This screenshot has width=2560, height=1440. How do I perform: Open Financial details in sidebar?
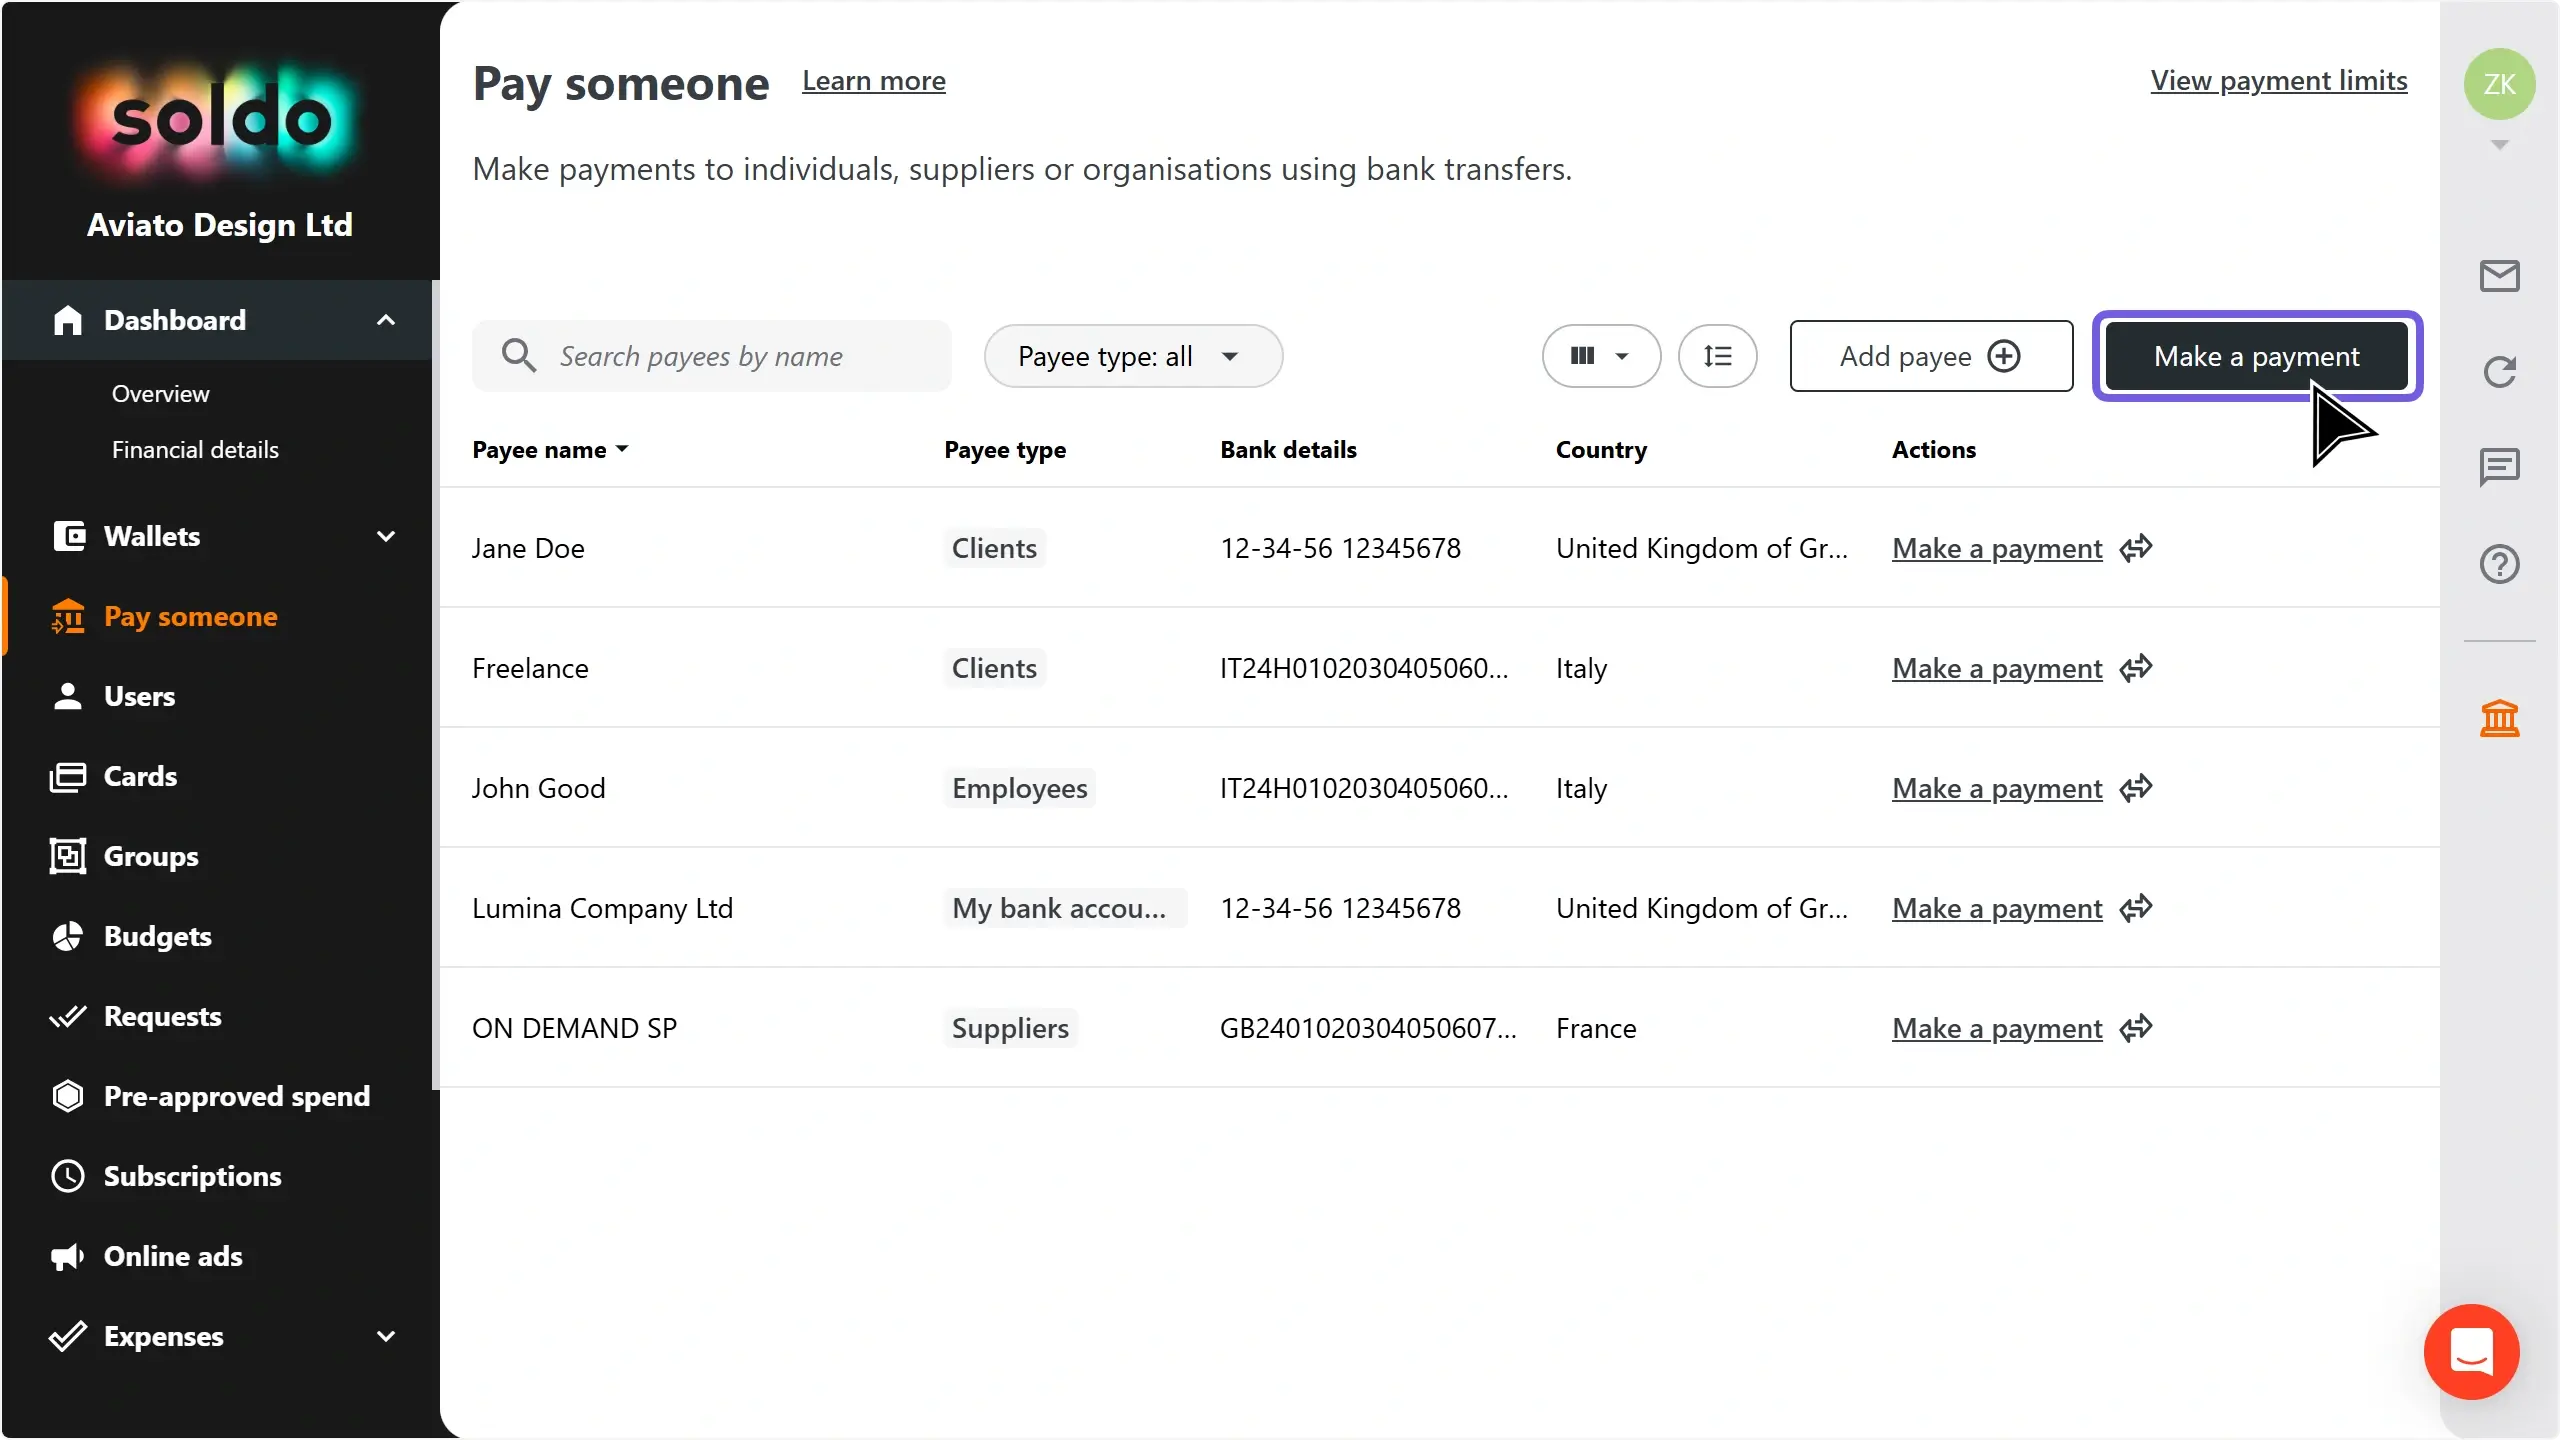[x=195, y=450]
